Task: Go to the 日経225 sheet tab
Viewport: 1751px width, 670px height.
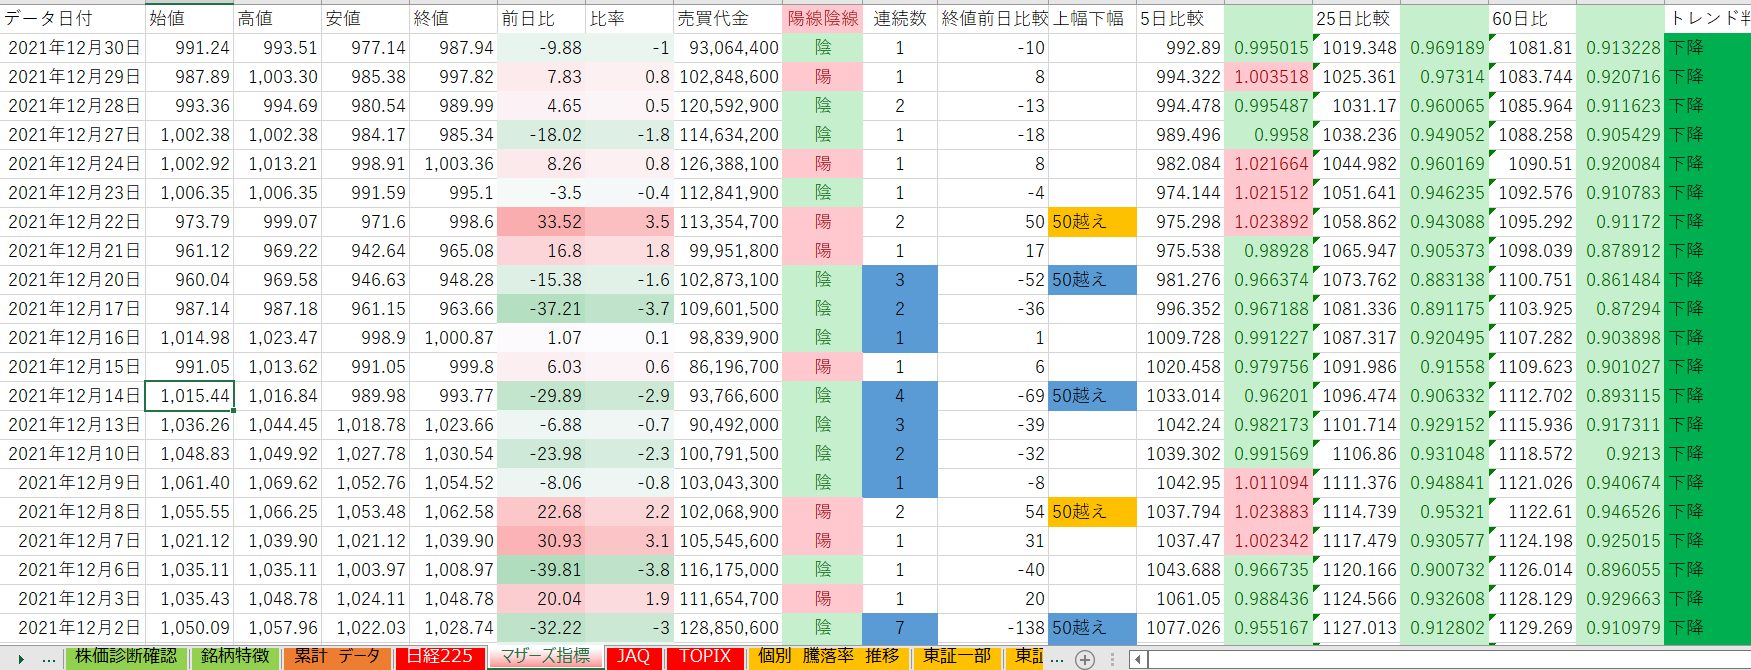Action: (x=439, y=657)
